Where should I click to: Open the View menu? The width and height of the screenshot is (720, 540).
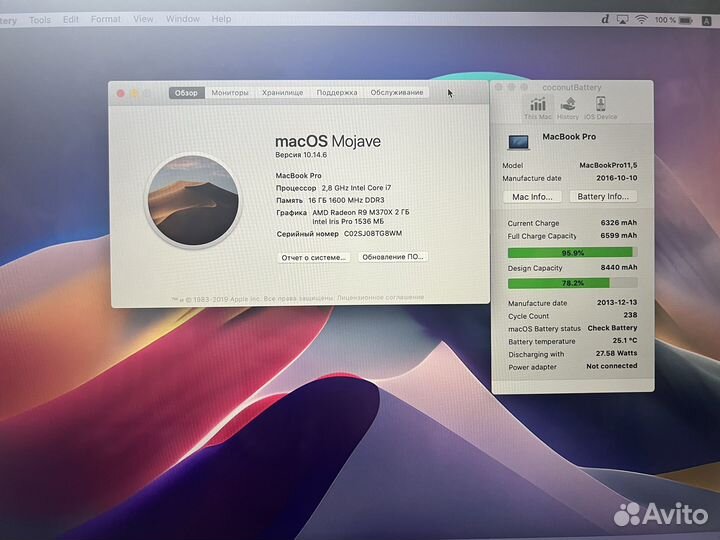[x=143, y=19]
